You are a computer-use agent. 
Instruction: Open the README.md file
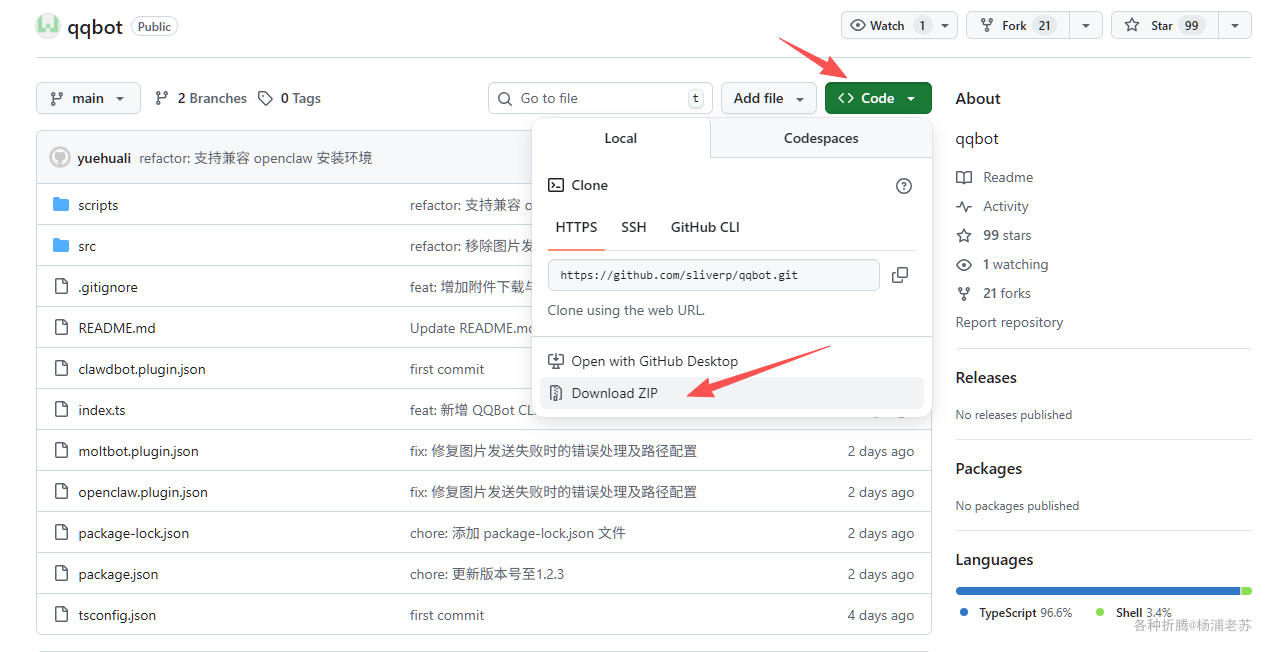(117, 328)
